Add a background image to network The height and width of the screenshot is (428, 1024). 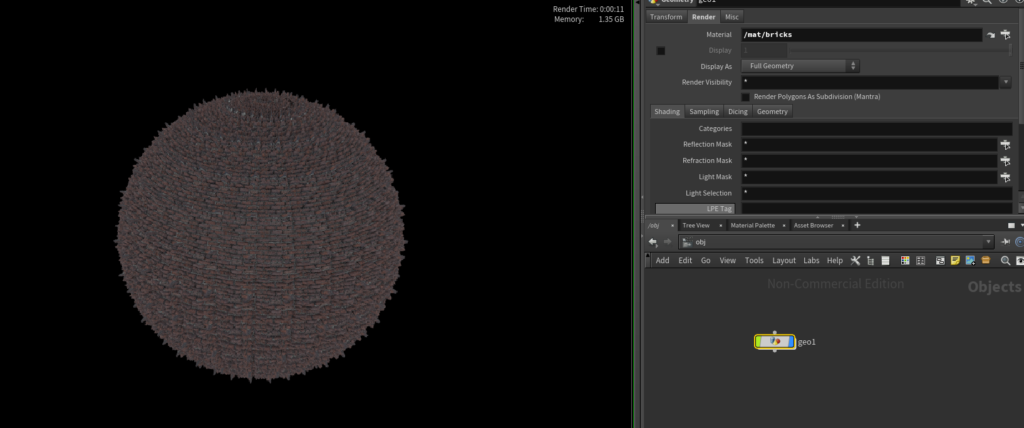point(970,260)
